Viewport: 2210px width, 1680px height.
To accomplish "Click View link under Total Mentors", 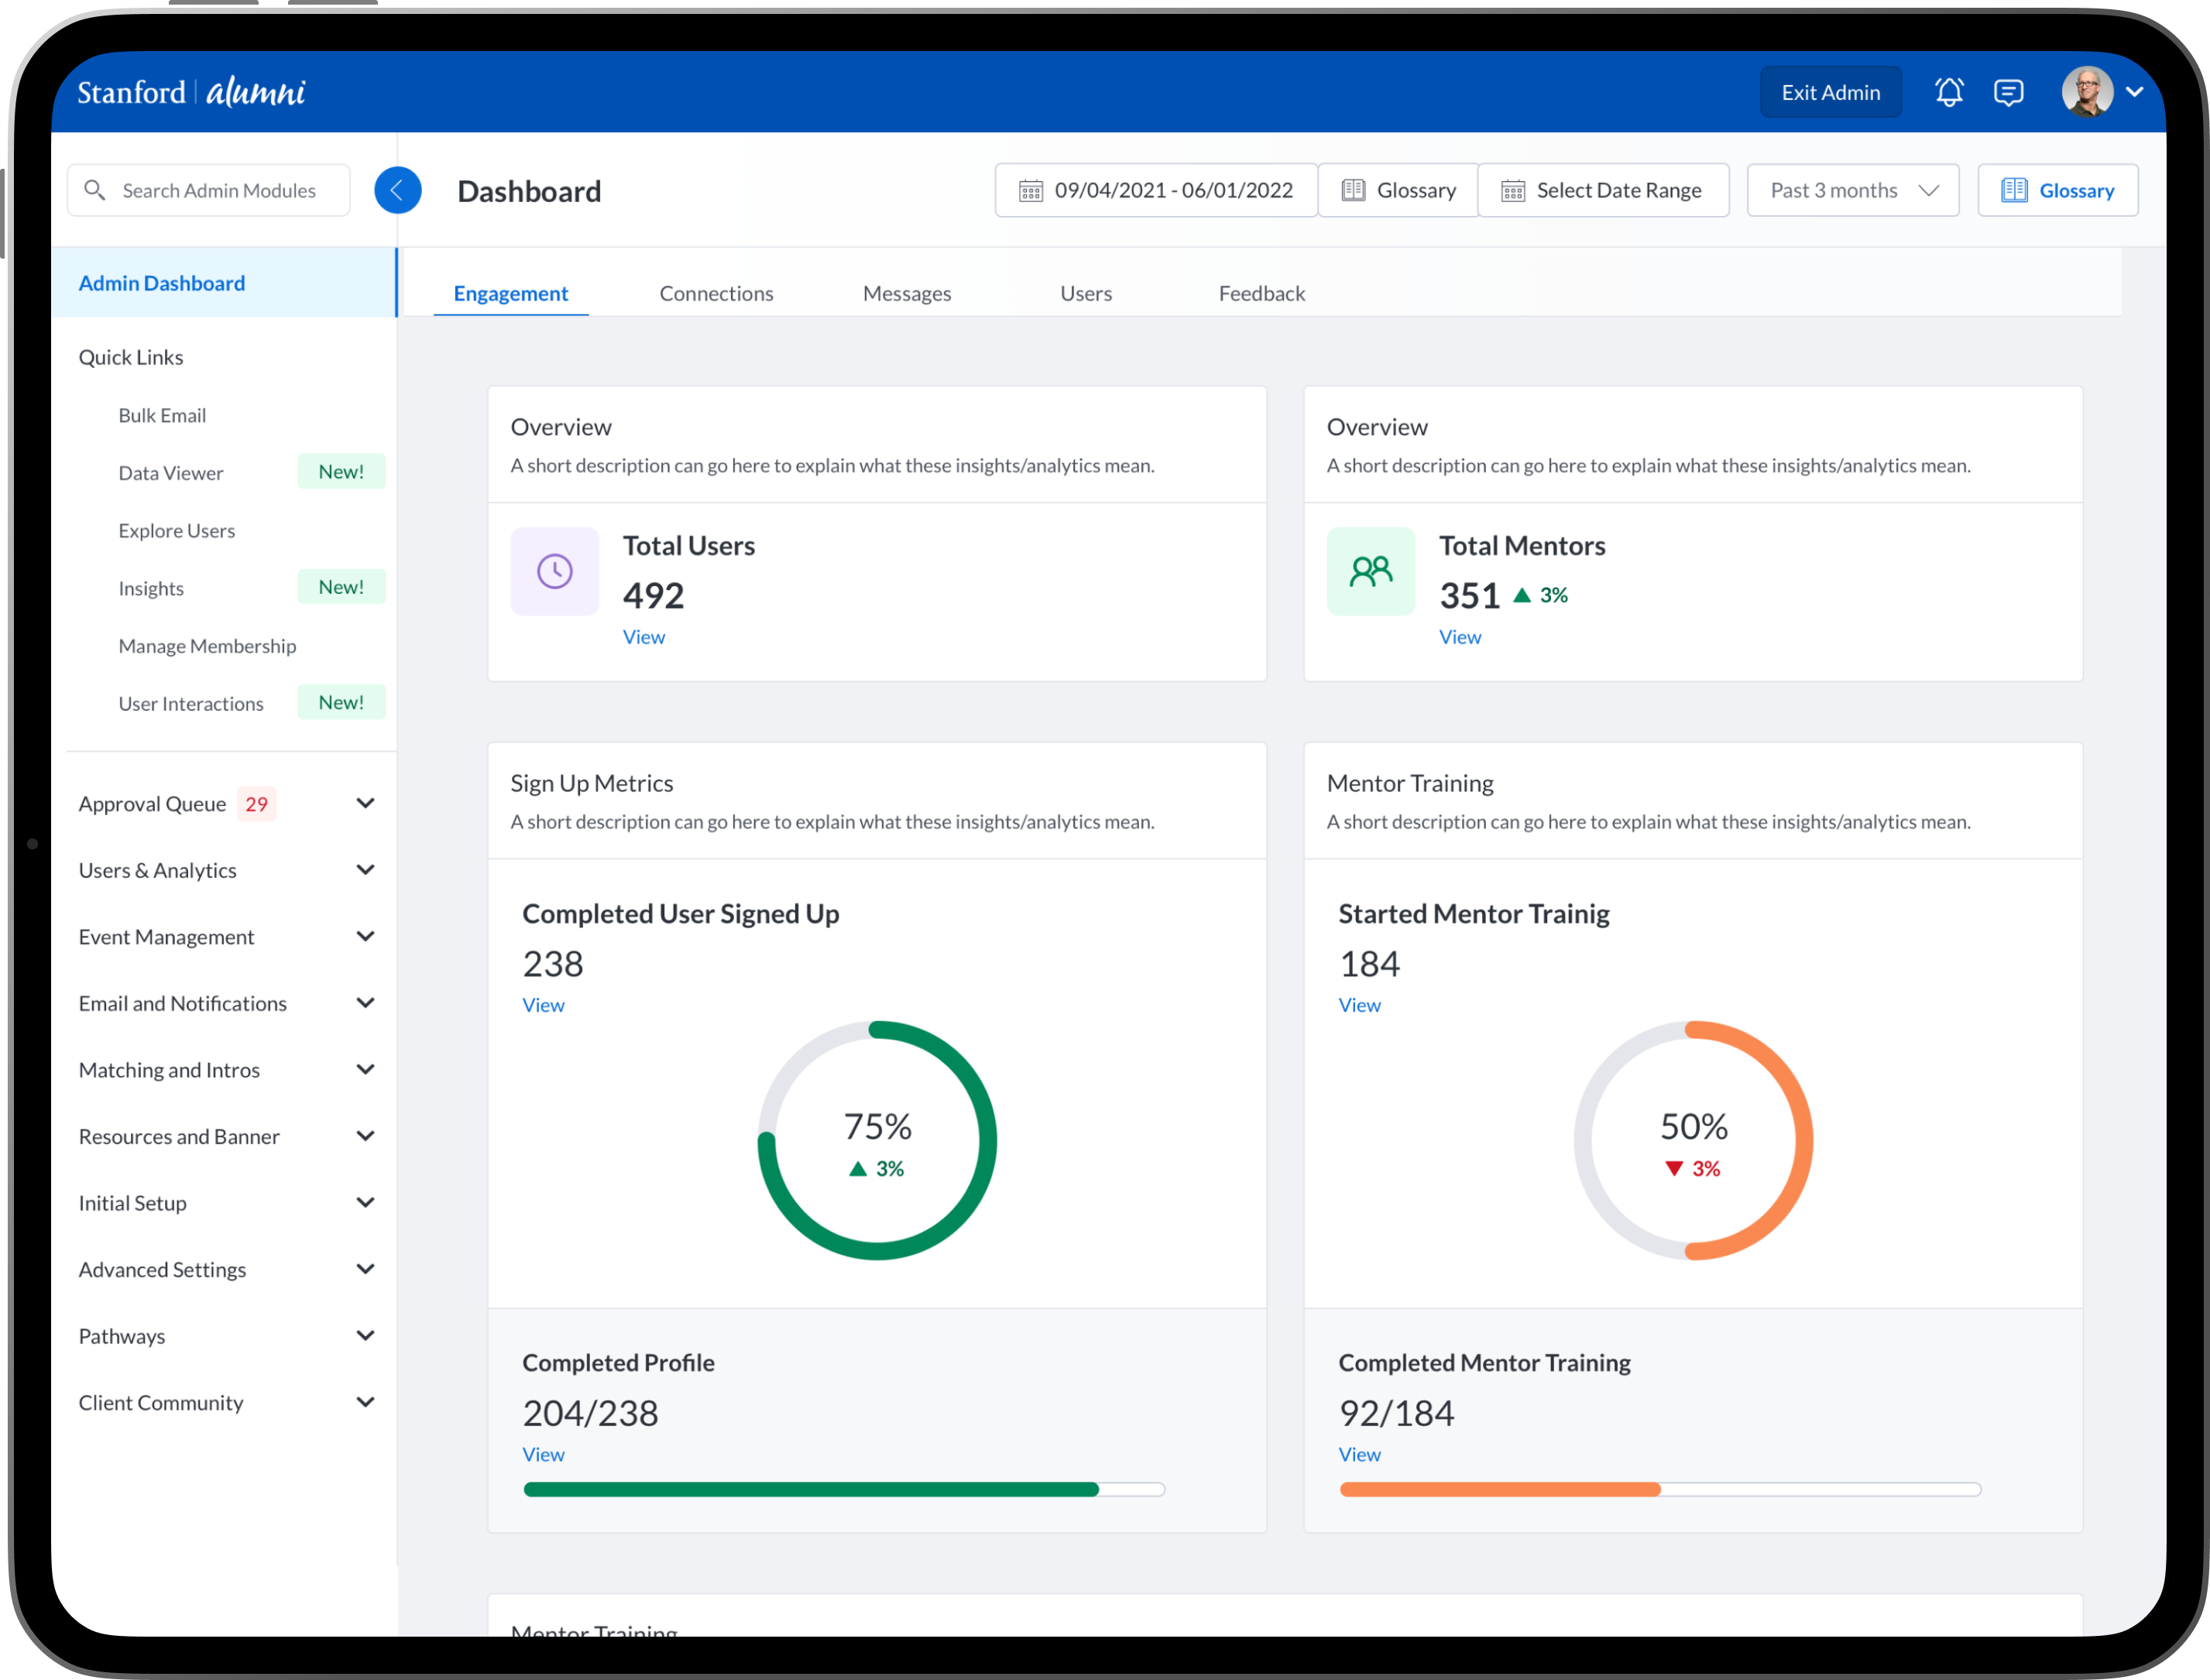I will [x=1459, y=637].
